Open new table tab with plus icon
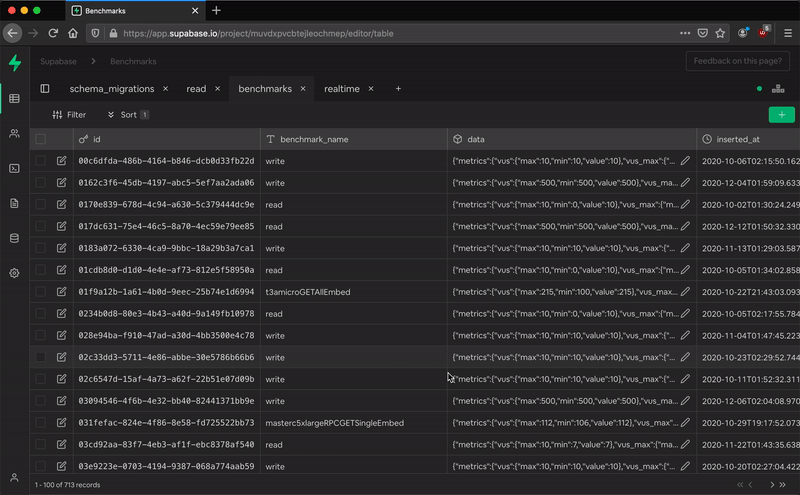Viewport: 800px width, 495px height. pos(398,89)
